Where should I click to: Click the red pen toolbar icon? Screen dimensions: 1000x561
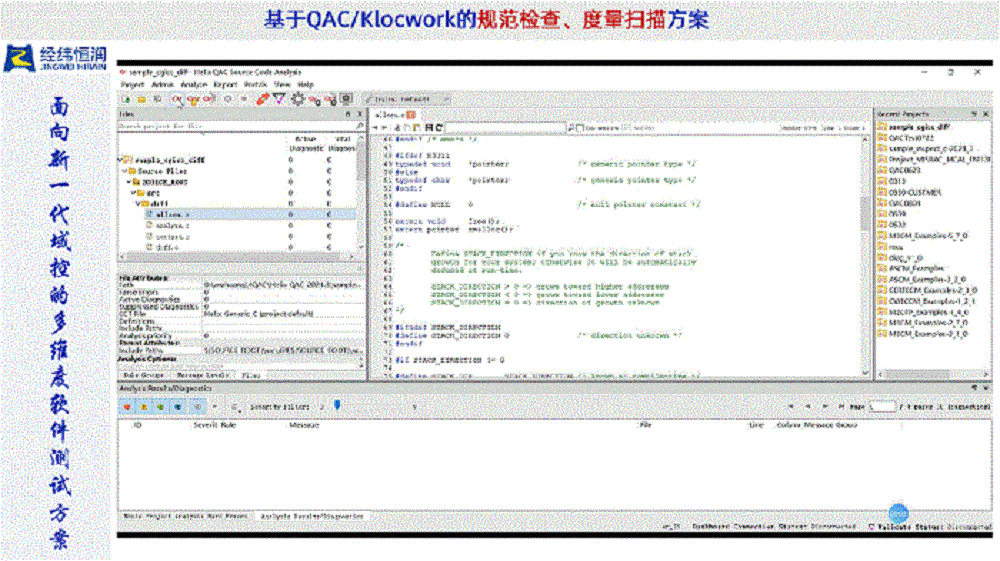[x=262, y=99]
